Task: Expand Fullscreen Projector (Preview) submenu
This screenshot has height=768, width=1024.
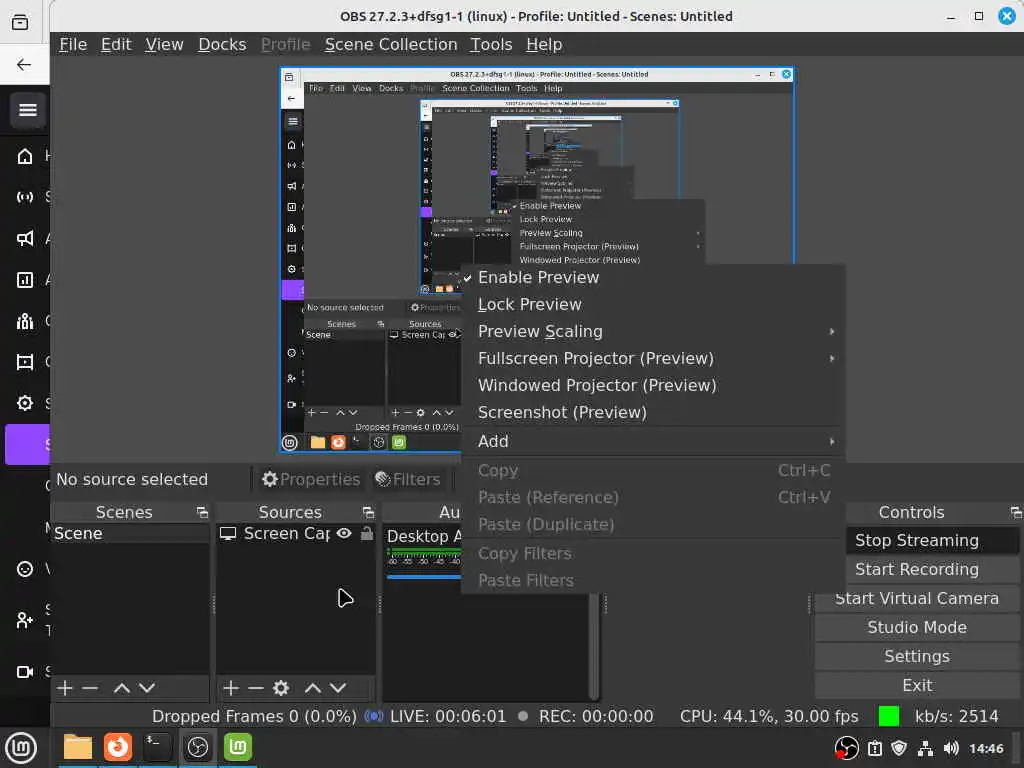Action: point(653,359)
